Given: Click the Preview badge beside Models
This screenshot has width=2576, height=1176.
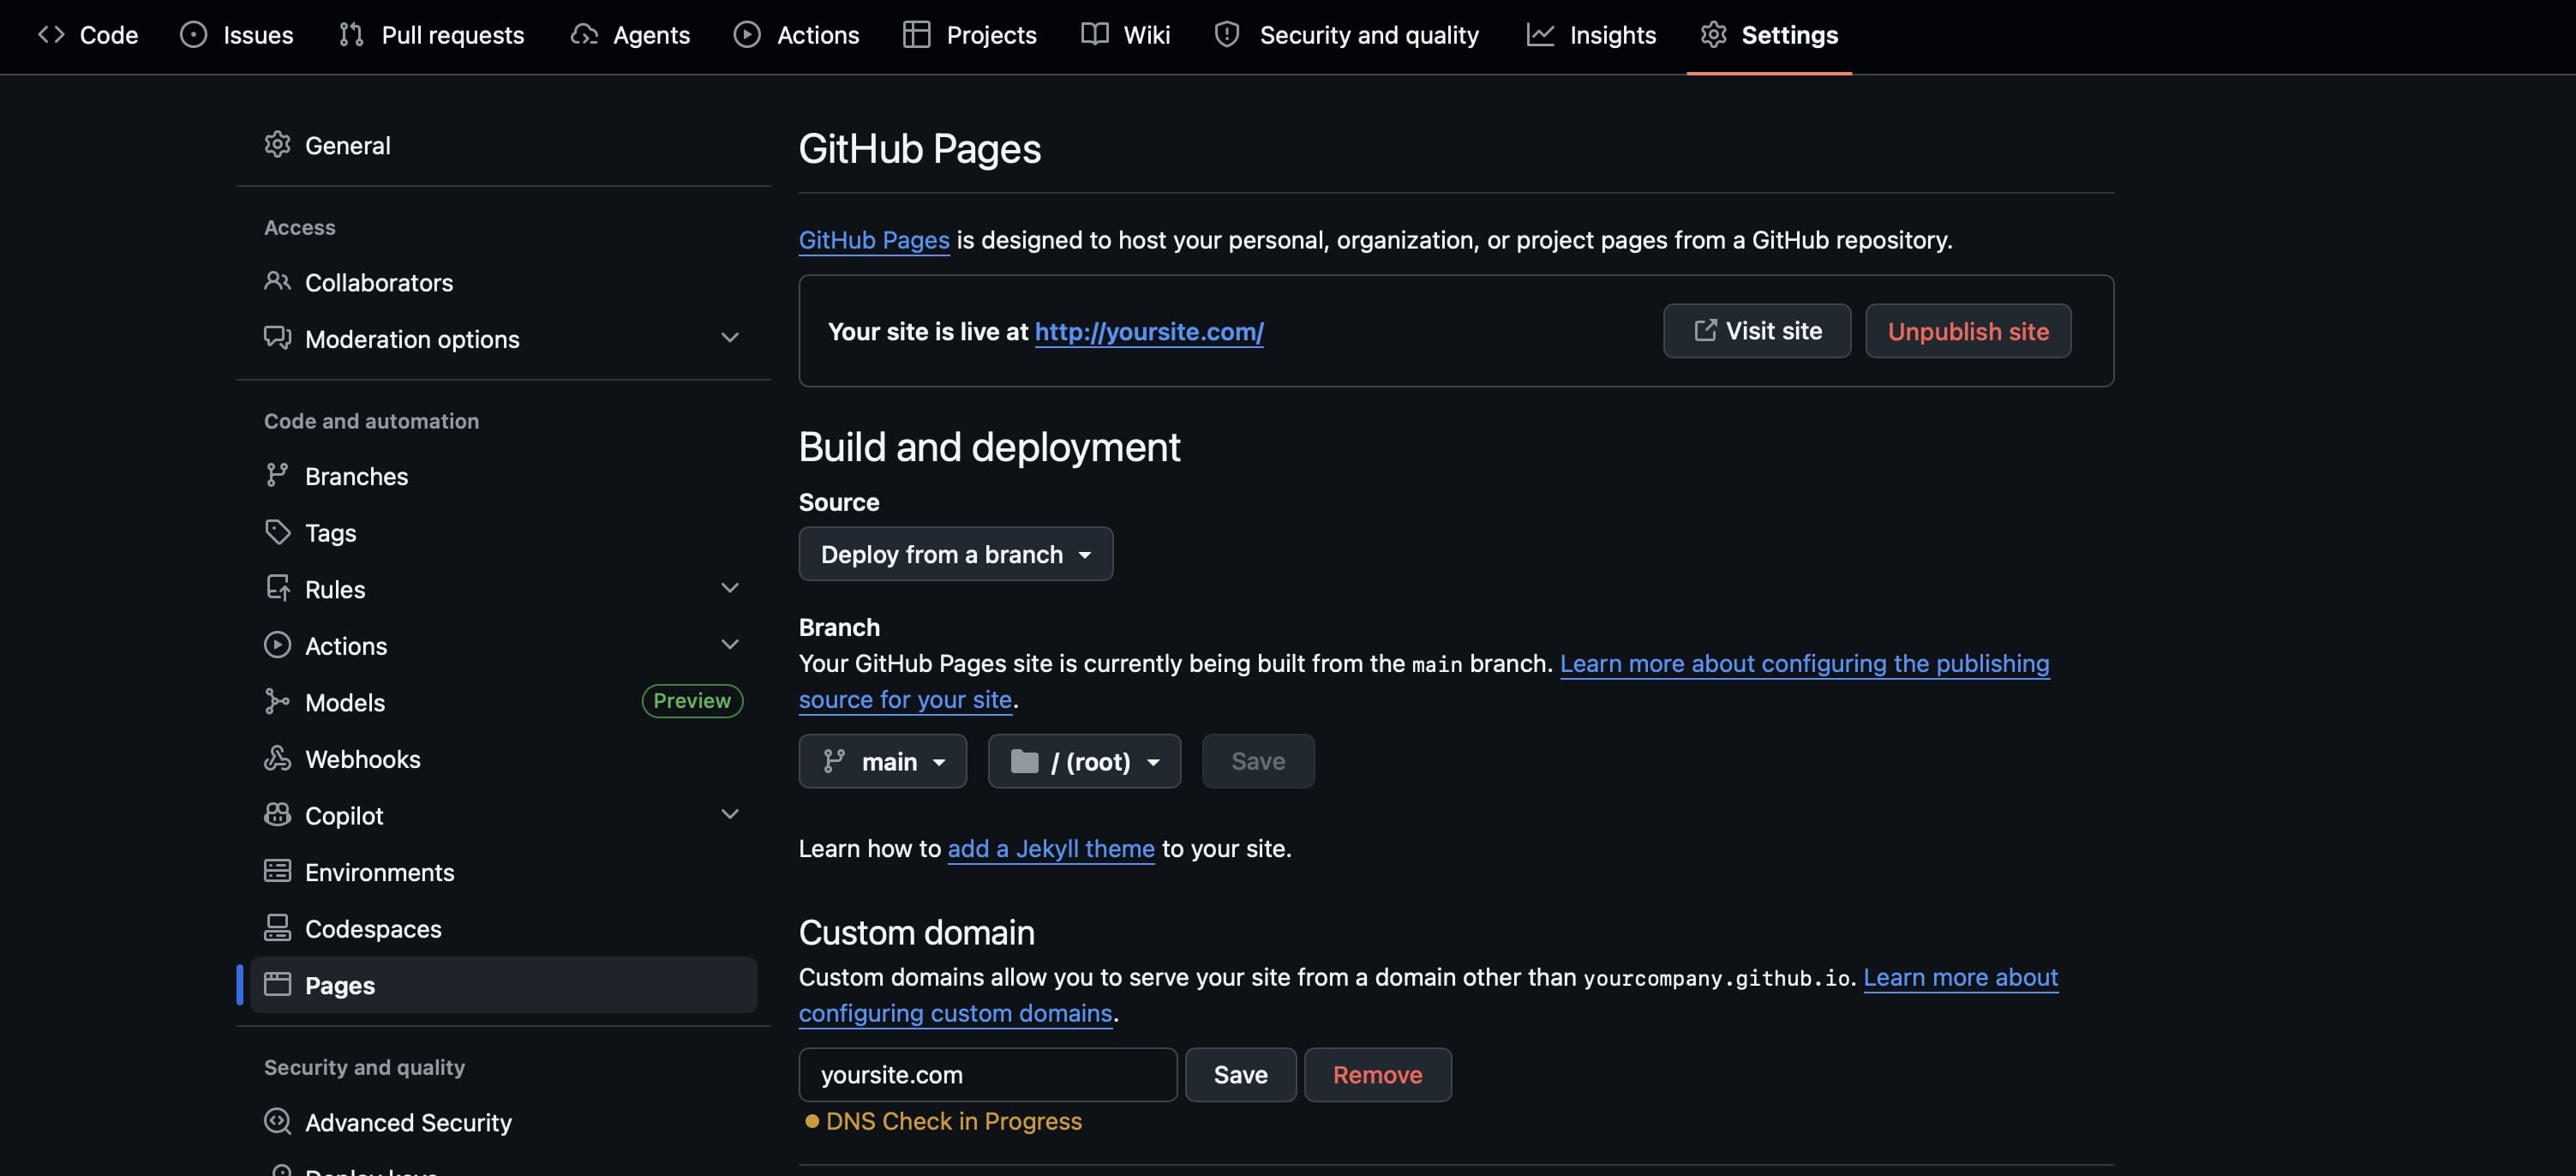Looking at the screenshot, I should coord(692,701).
